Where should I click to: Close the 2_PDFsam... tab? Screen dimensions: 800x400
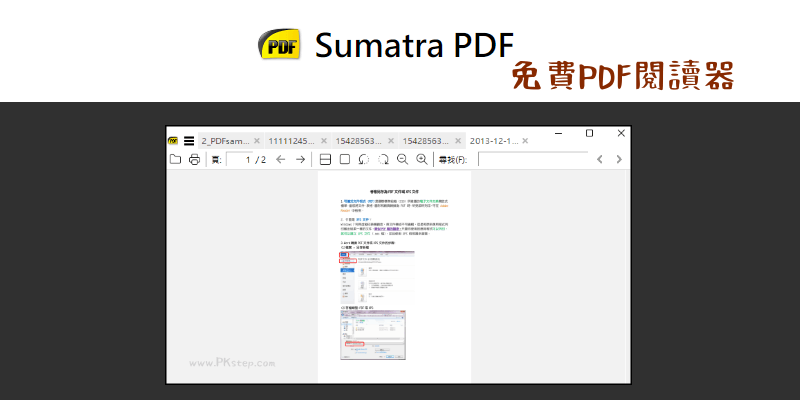click(x=257, y=141)
